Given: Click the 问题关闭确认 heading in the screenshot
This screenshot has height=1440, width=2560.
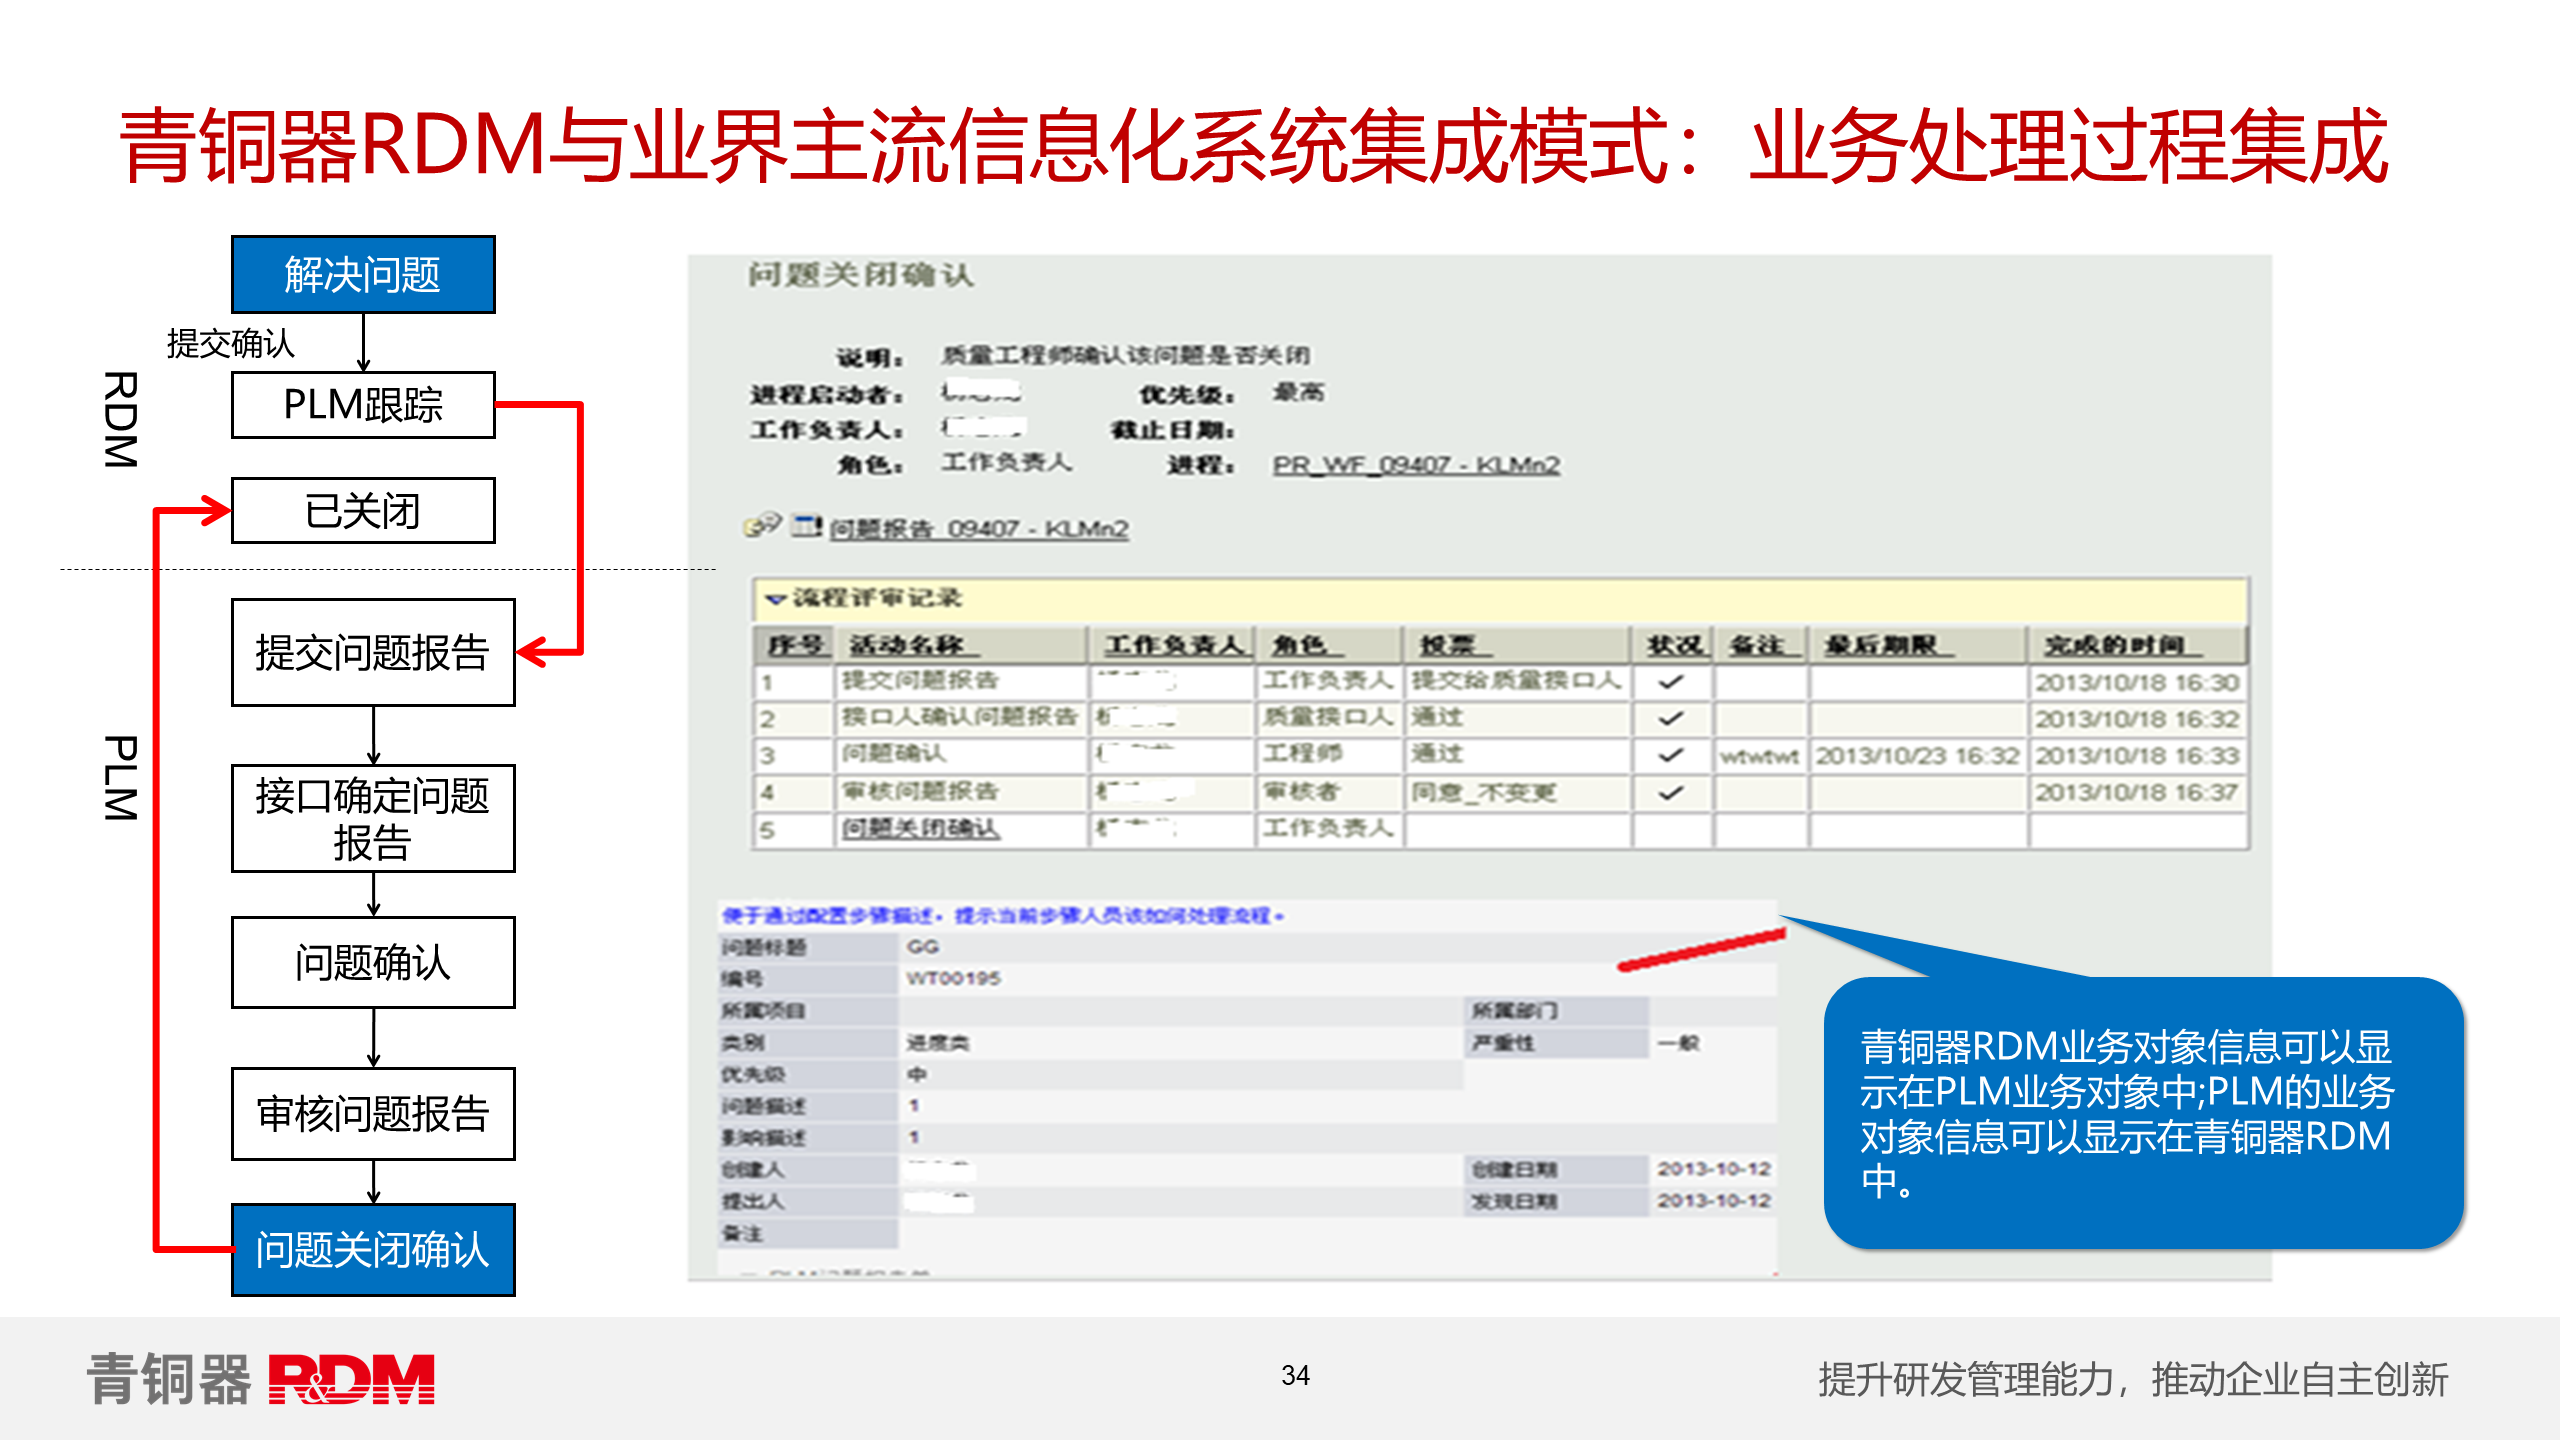Looking at the screenshot, I should (x=860, y=274).
